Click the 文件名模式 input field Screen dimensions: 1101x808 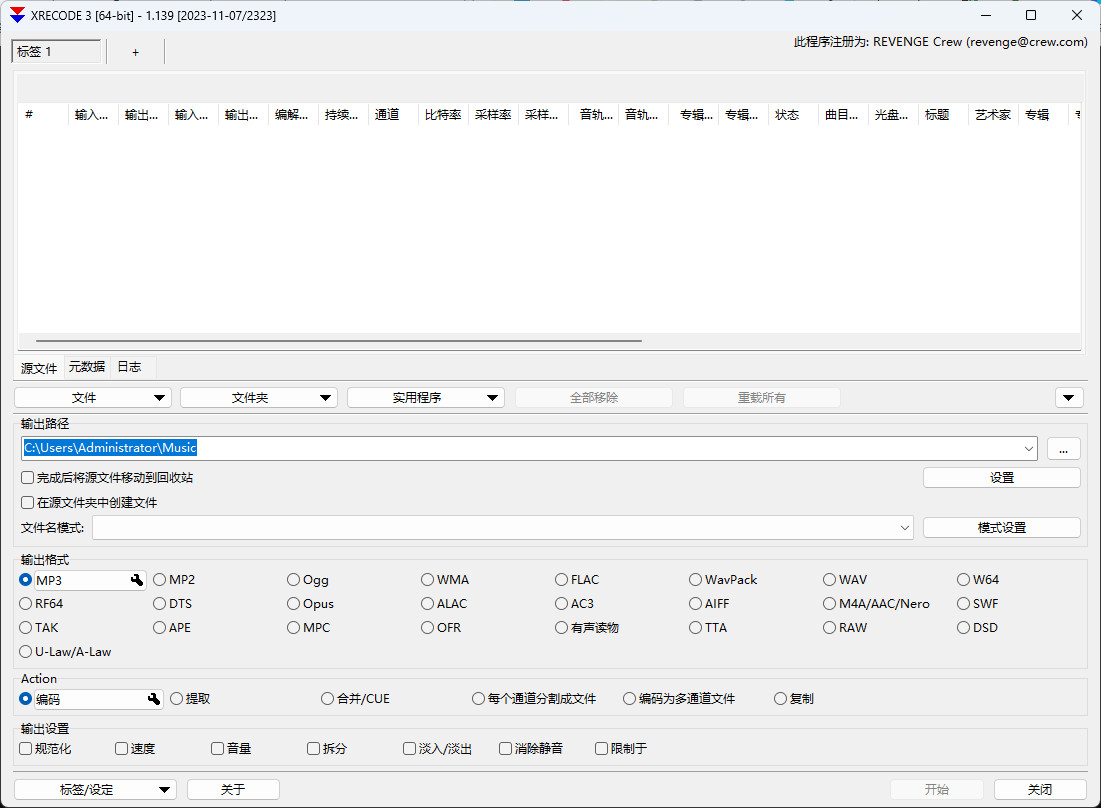point(503,528)
